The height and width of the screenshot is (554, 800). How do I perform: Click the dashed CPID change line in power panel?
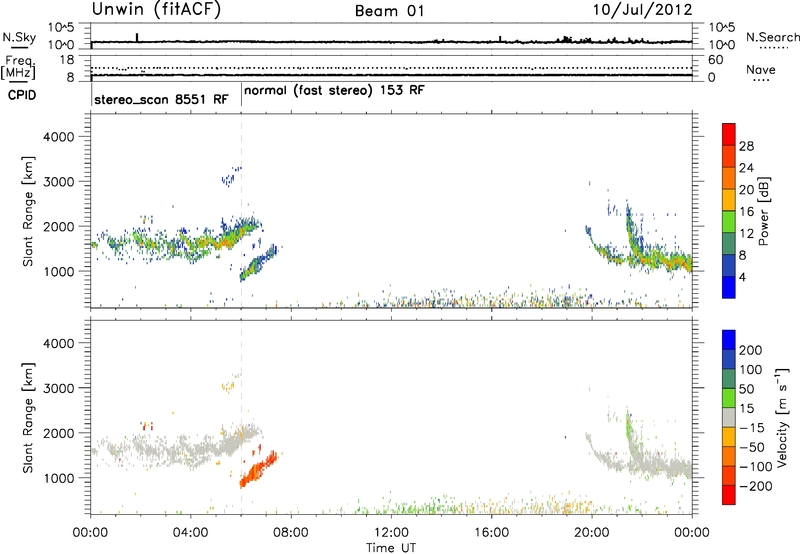(241, 211)
